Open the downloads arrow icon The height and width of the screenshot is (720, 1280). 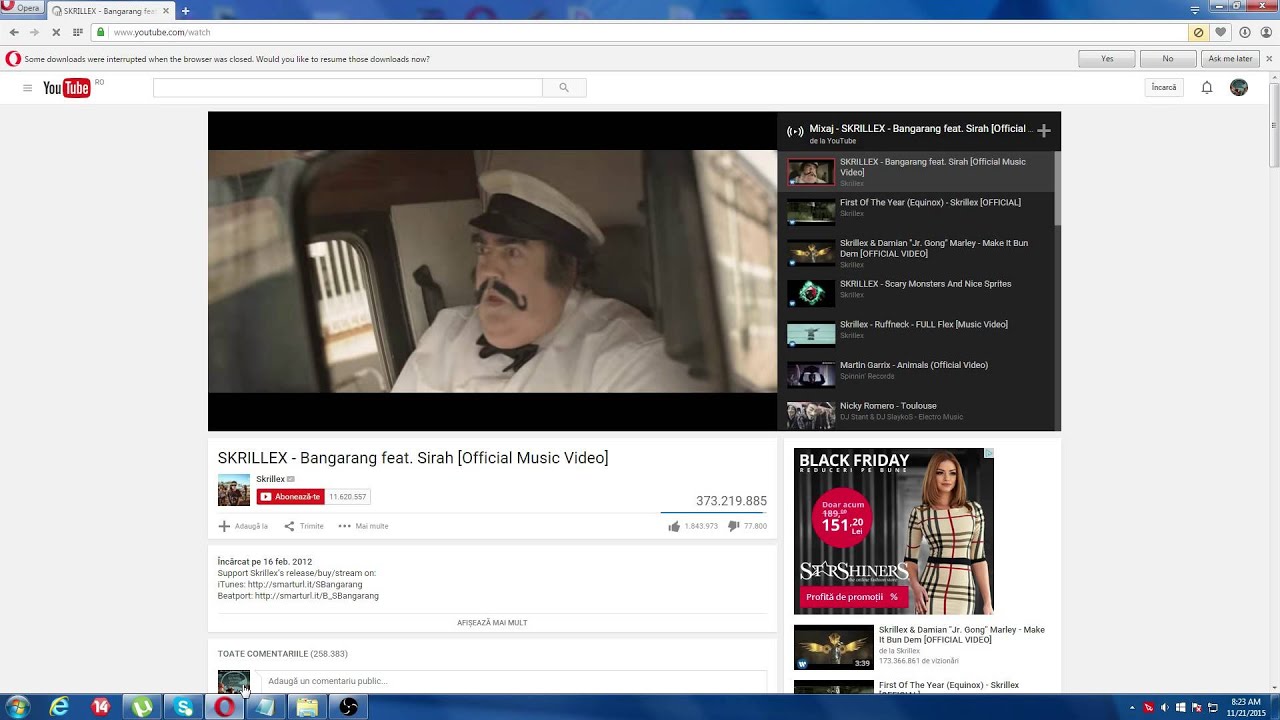point(1244,32)
